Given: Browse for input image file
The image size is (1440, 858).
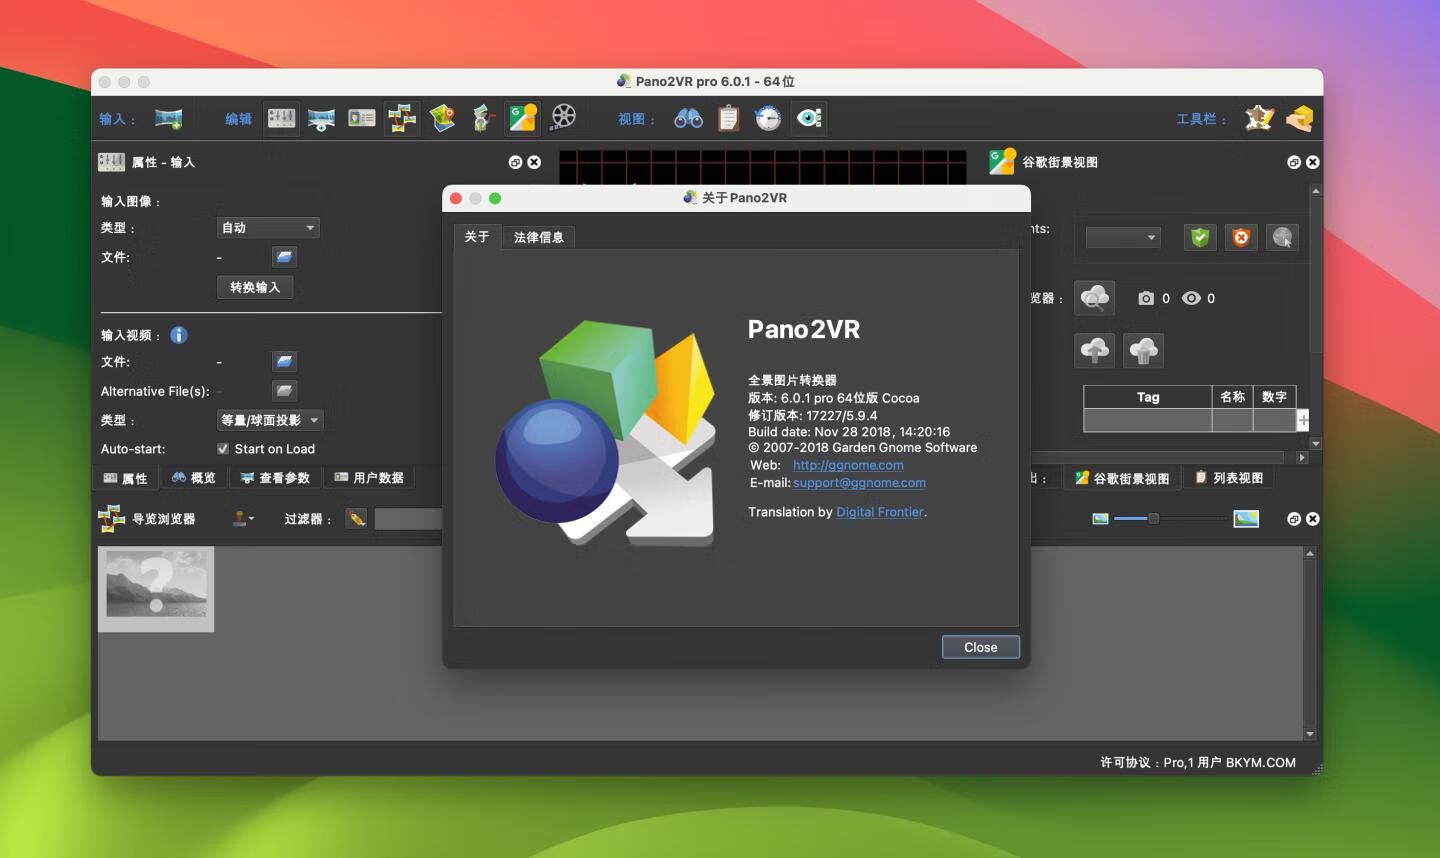Looking at the screenshot, I should [x=285, y=257].
